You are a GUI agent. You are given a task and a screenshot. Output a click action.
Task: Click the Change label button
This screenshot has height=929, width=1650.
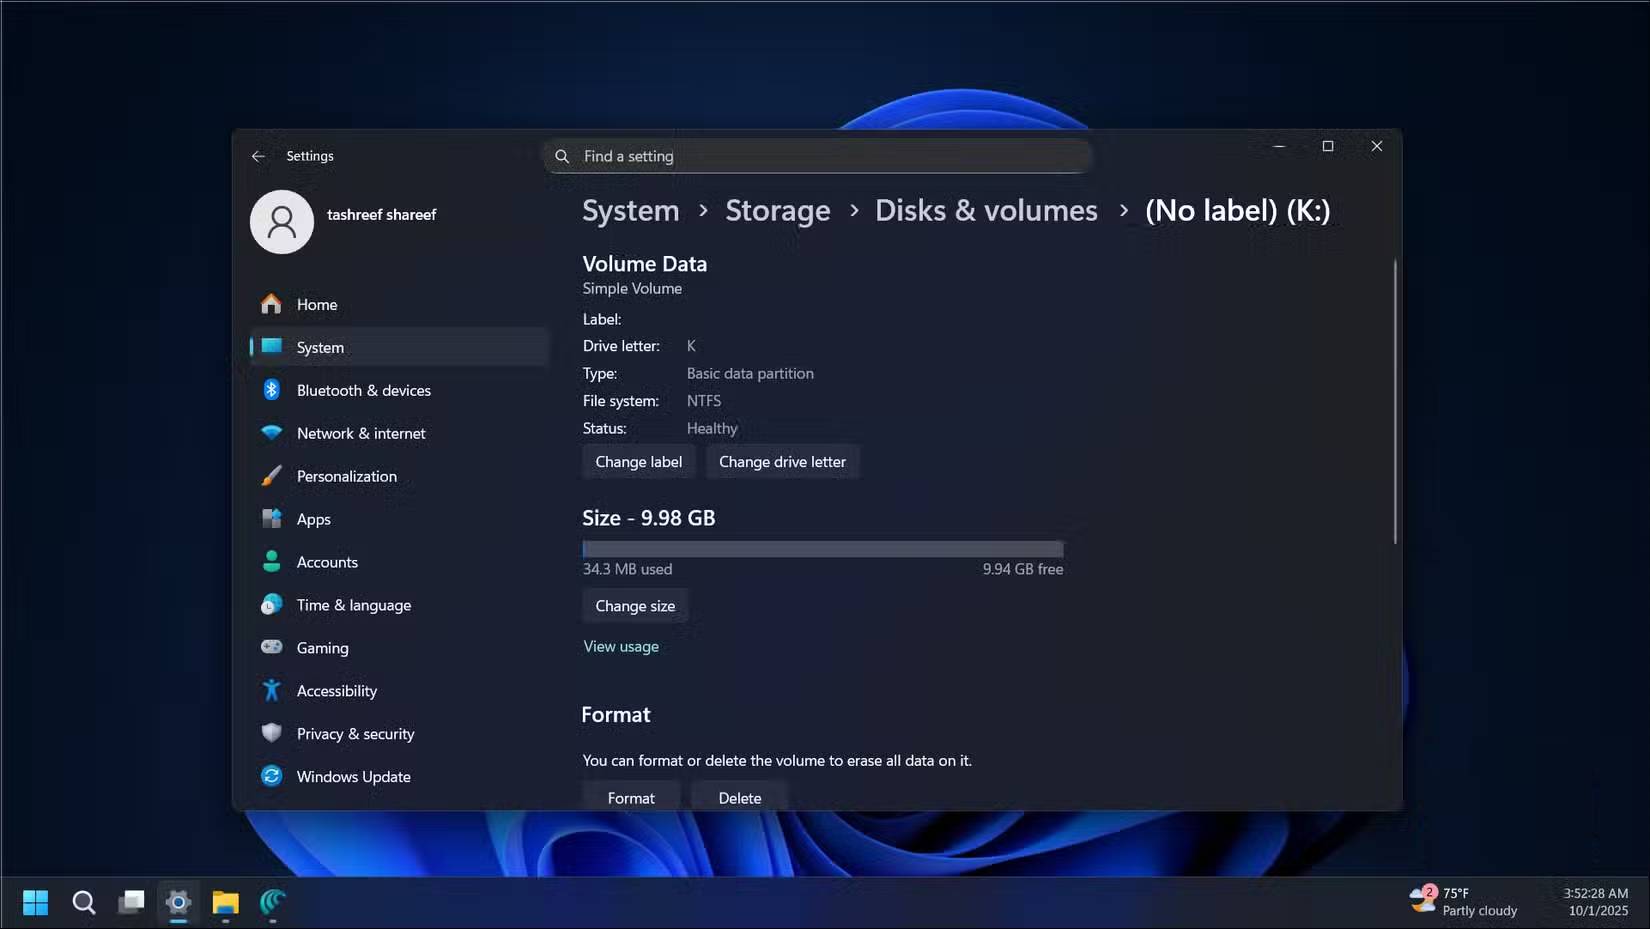point(639,461)
